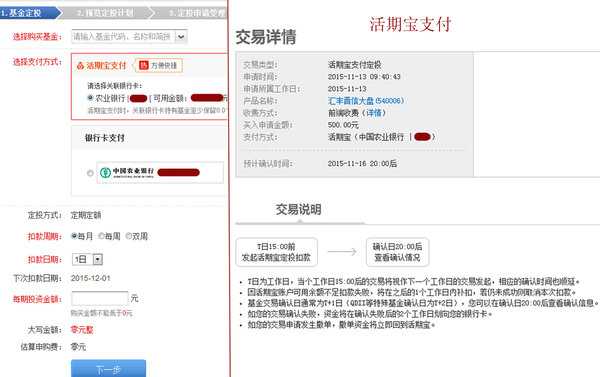Click the 零元整 uppercase amount
This screenshot has height=377, width=600.
tap(82, 330)
